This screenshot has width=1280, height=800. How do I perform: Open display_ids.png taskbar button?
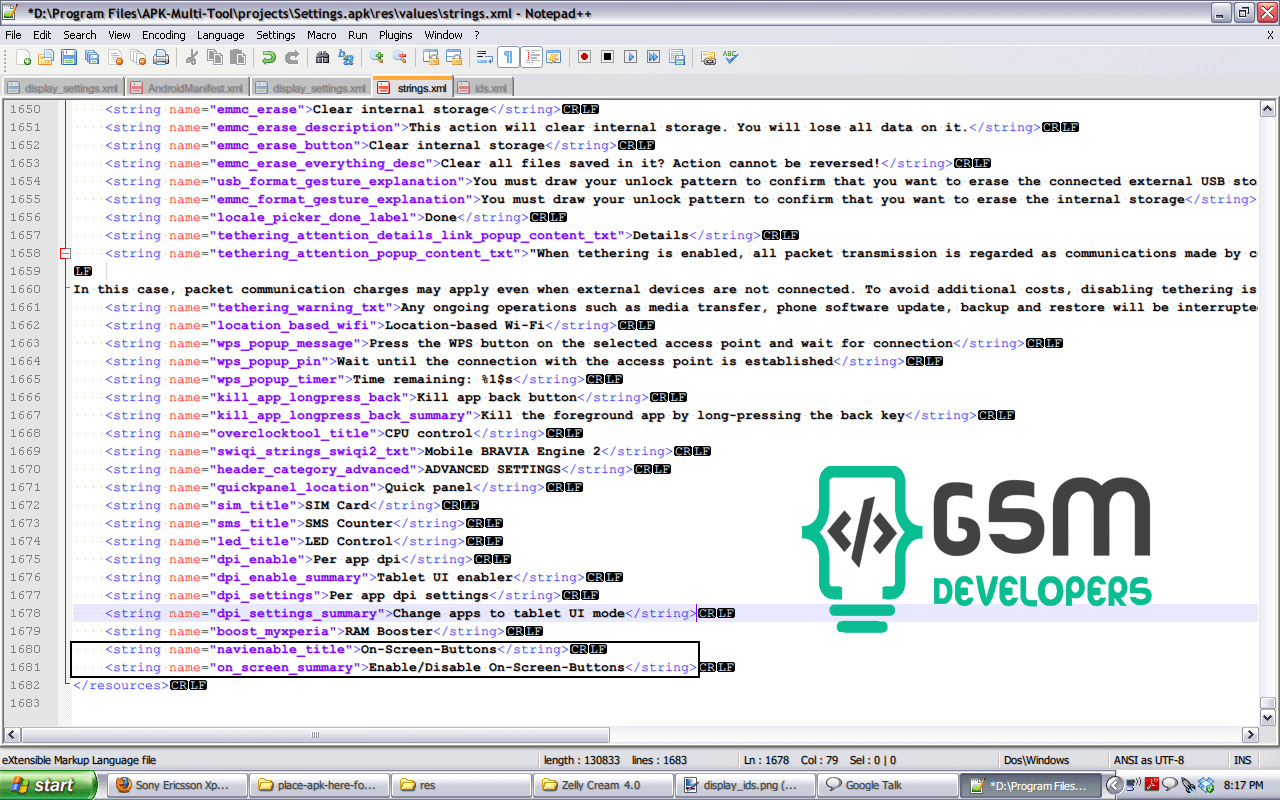743,785
